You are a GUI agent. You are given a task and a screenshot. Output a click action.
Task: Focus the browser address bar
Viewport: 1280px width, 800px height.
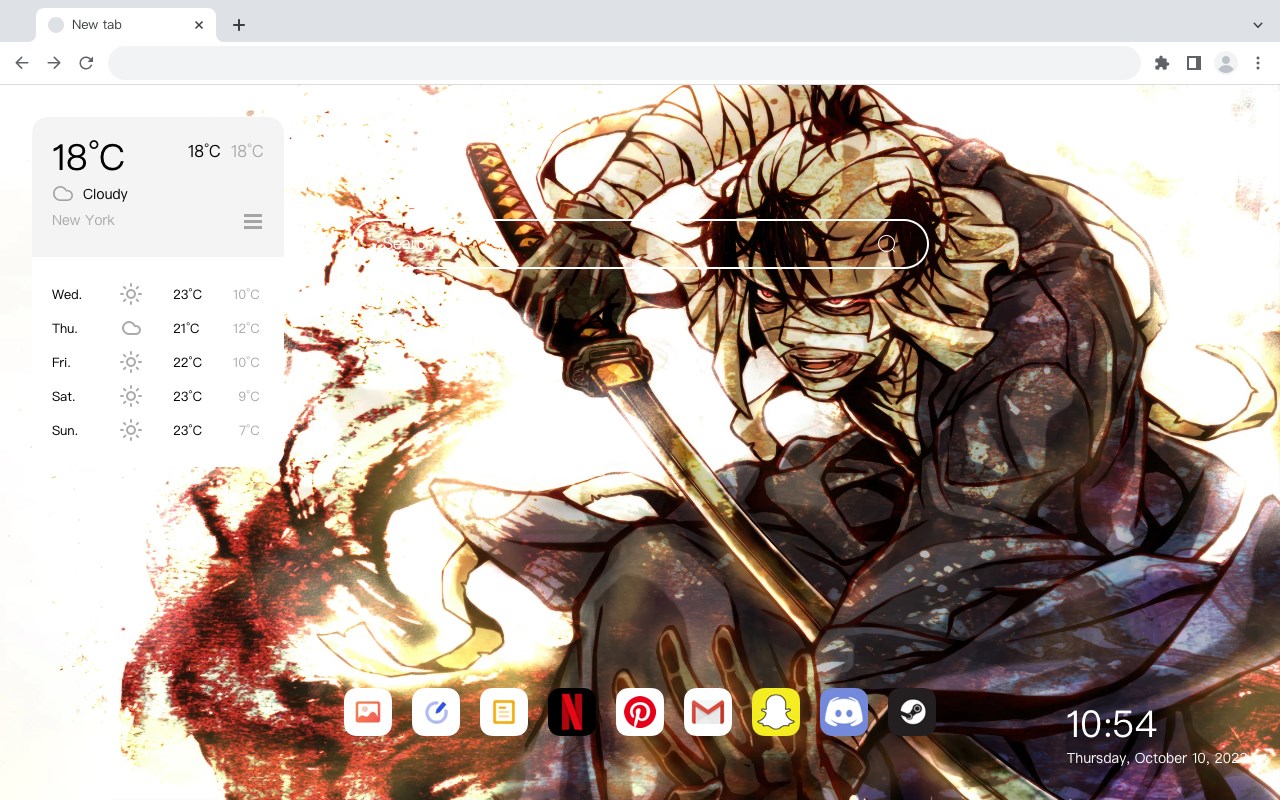[x=624, y=63]
